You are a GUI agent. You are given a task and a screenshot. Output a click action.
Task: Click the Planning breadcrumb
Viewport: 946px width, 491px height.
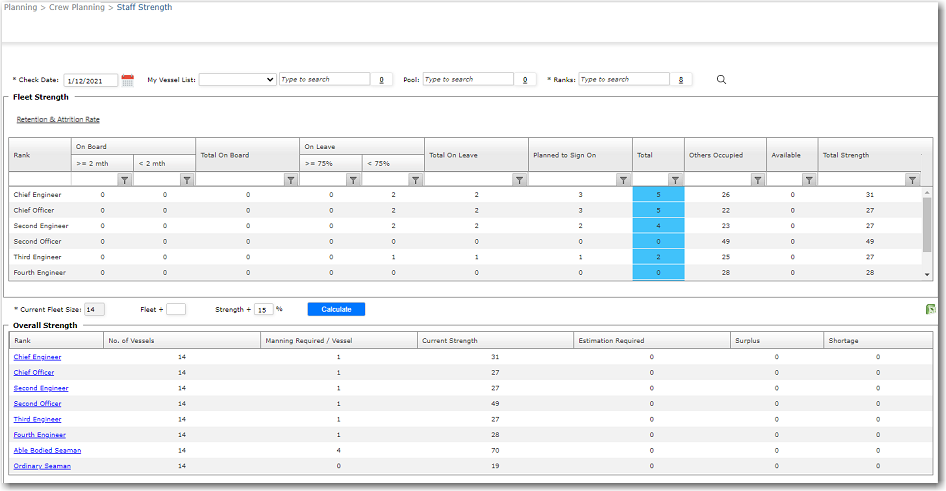(20, 7)
